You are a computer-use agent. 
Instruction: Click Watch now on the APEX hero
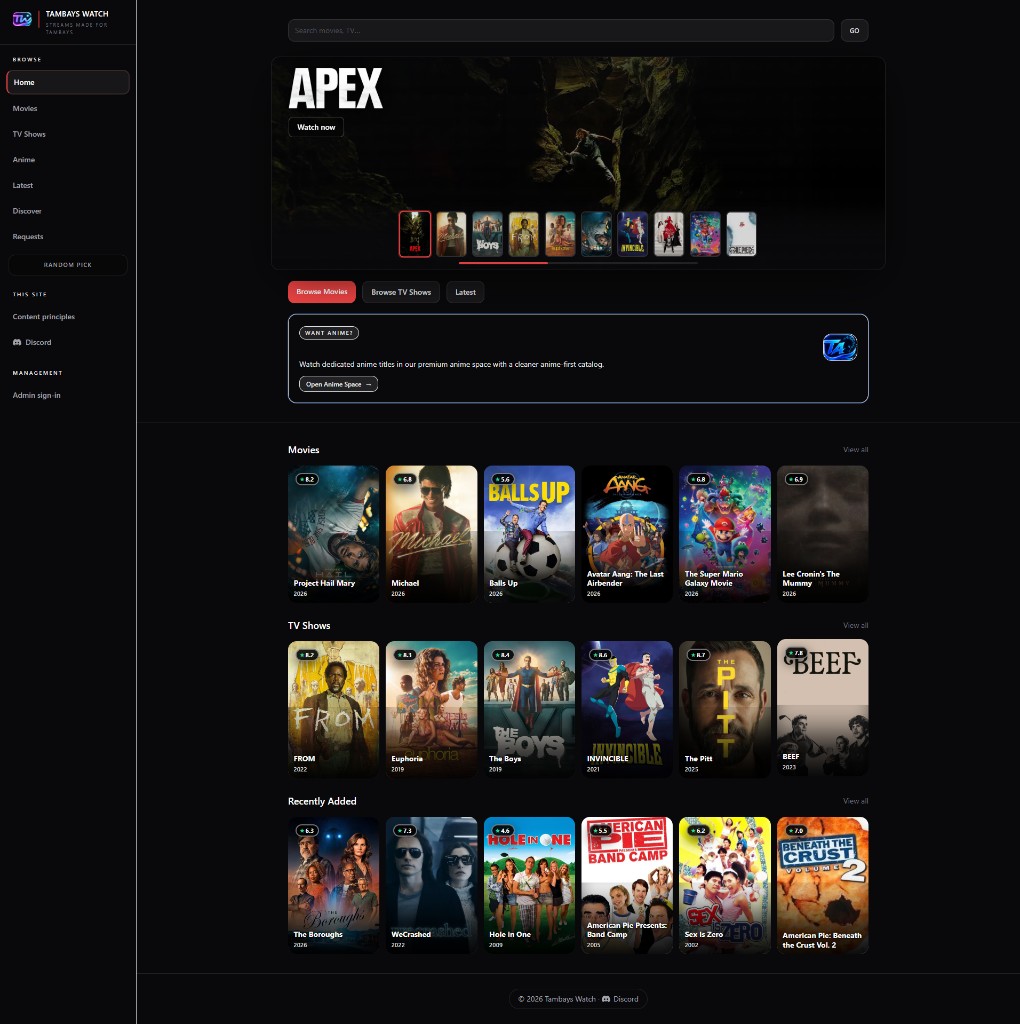(x=316, y=127)
